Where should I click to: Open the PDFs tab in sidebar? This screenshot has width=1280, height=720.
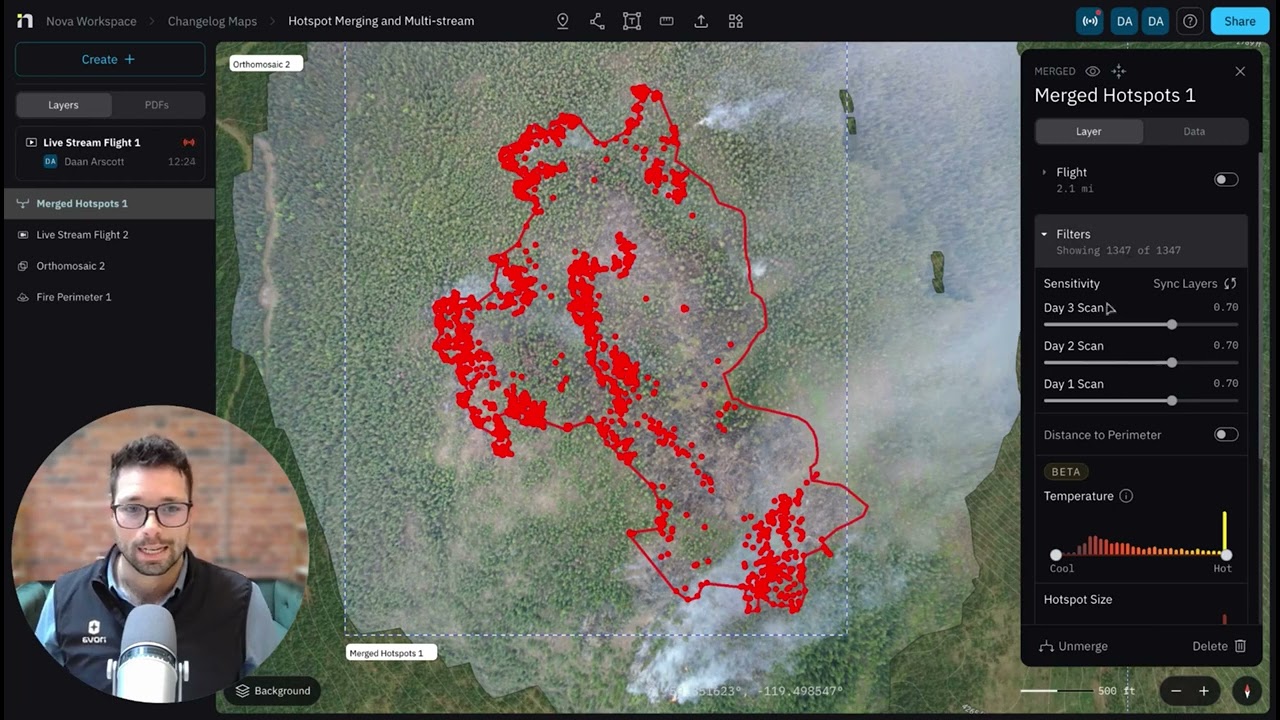157,105
